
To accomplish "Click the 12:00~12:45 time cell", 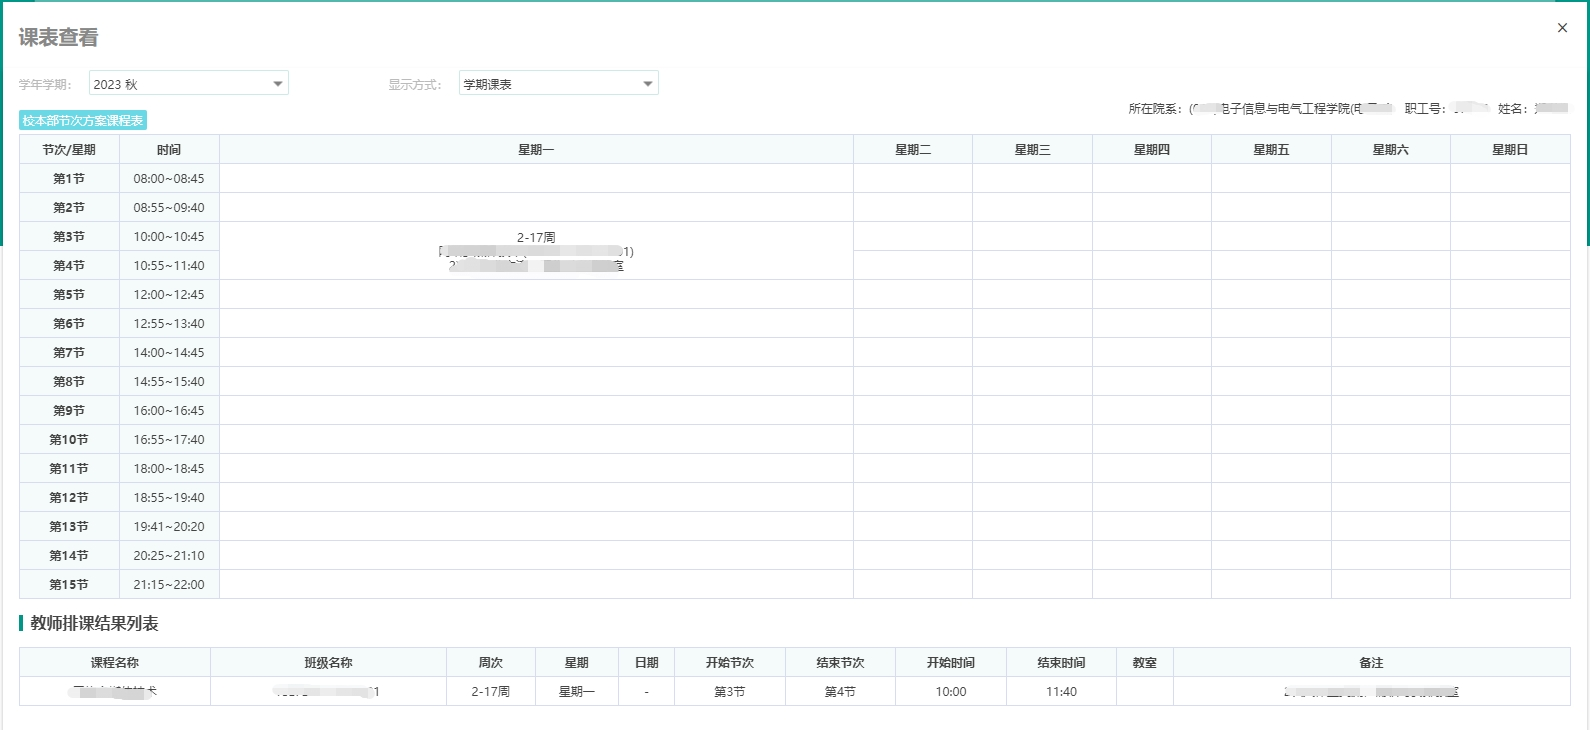I will coord(169,294).
